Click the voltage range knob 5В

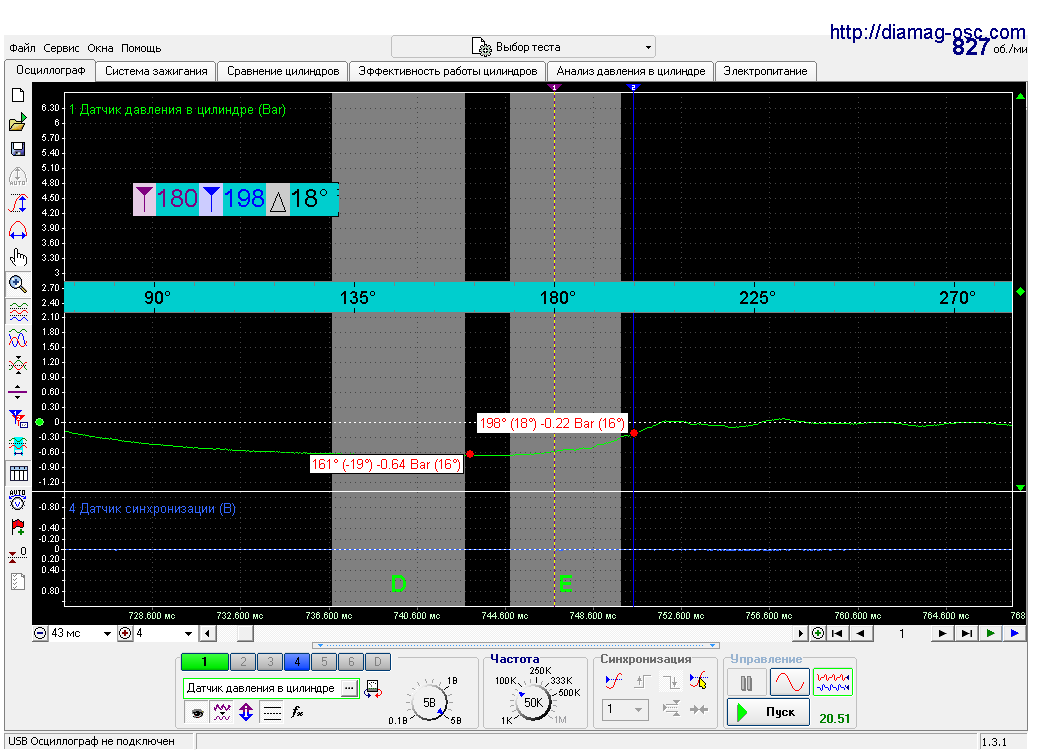(429, 702)
